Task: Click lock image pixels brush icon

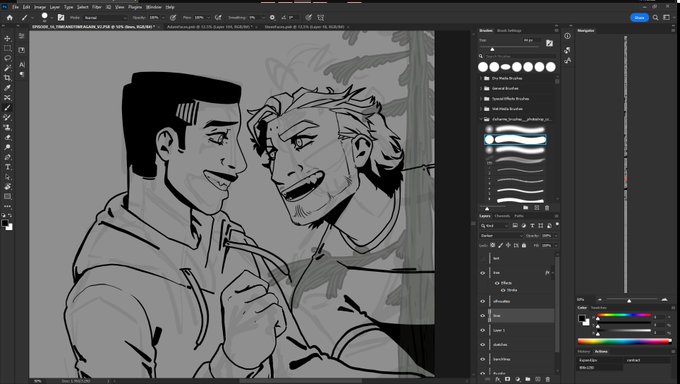Action: click(x=500, y=246)
